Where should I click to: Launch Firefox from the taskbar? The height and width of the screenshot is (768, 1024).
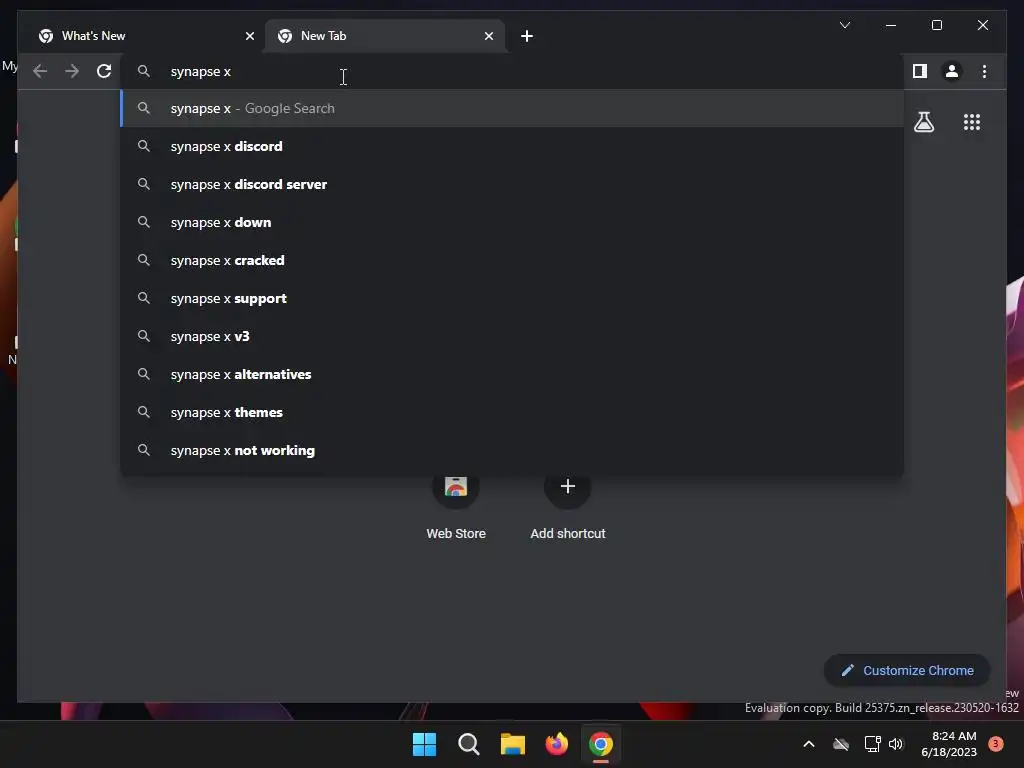[556, 744]
